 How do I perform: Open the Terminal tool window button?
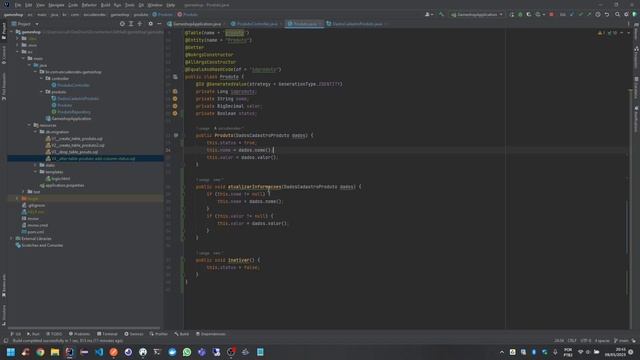(x=107, y=334)
